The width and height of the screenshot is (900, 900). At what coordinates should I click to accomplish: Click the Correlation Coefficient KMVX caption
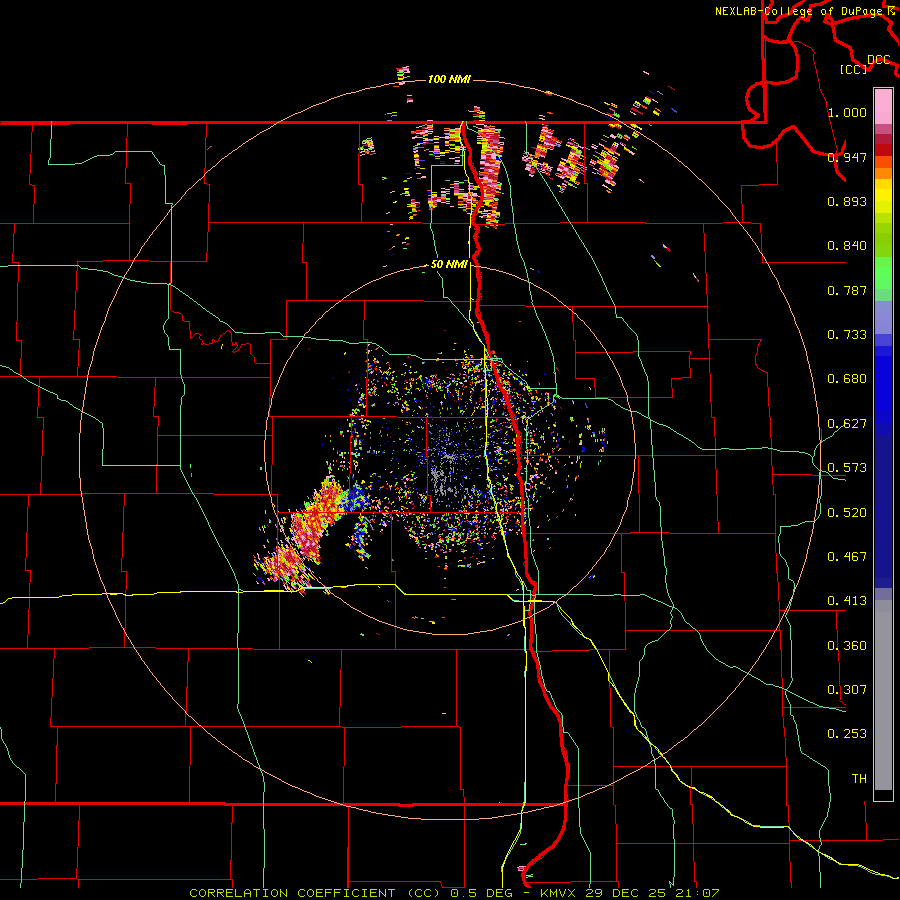454,893
